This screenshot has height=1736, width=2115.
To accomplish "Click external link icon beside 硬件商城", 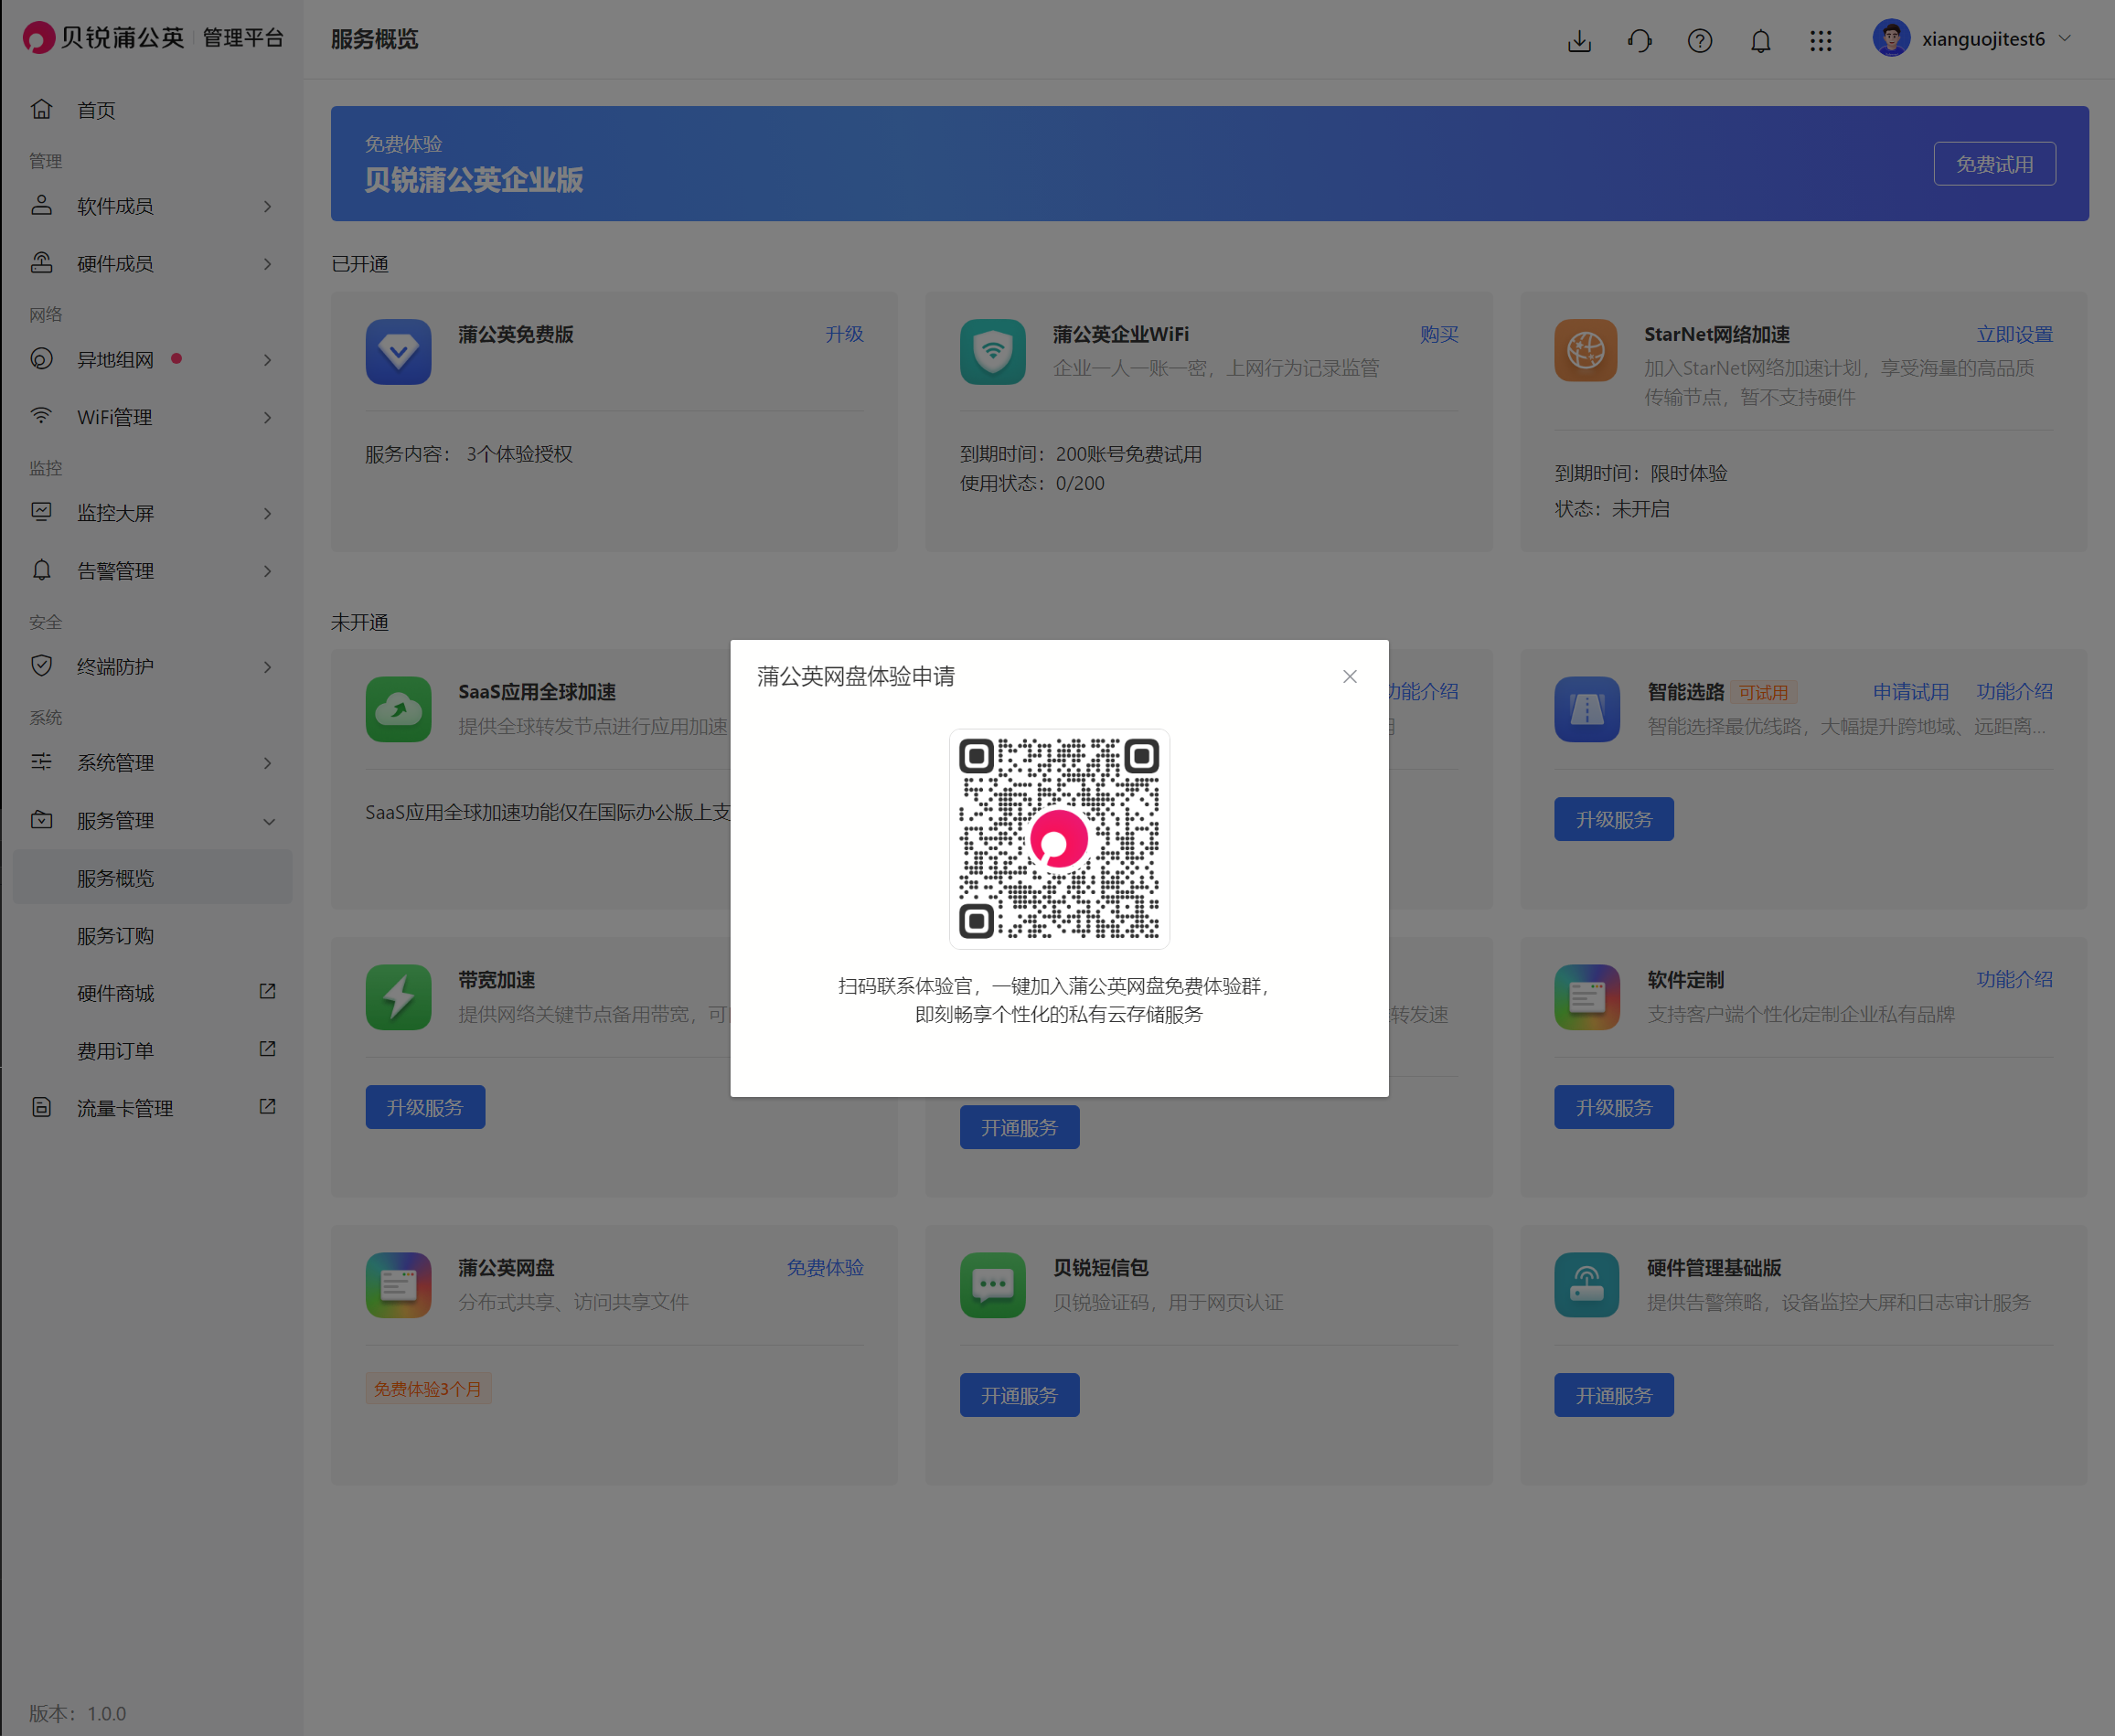I will click(x=268, y=991).
